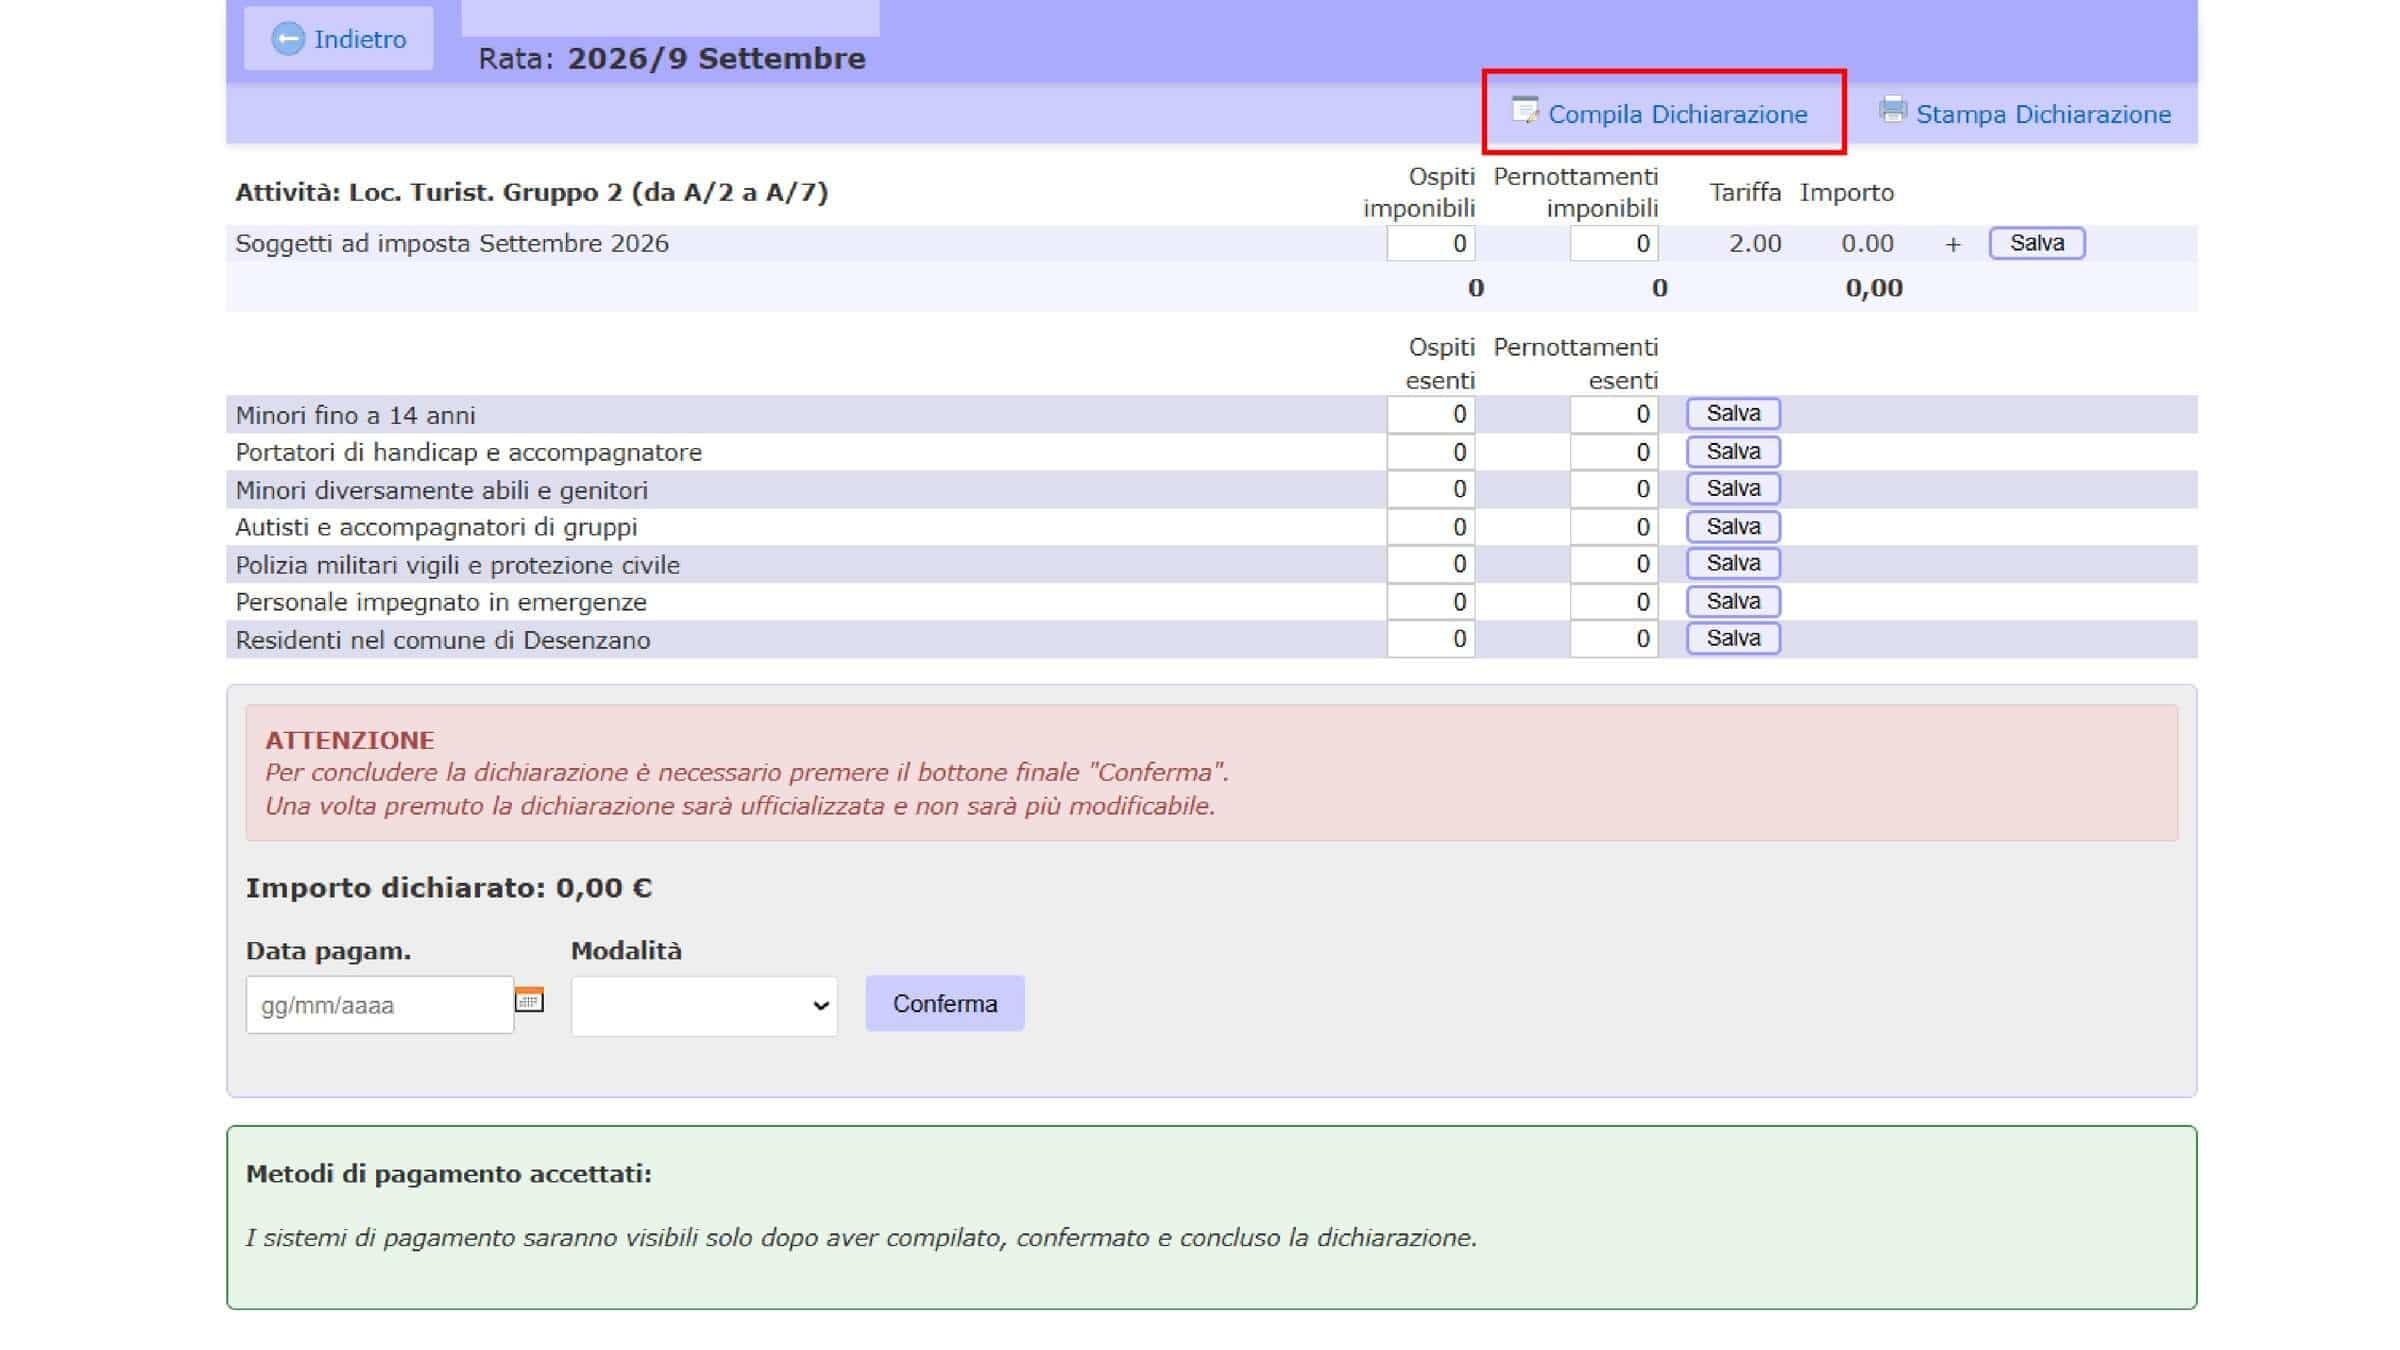Focus Pernottamenti esenti field for Minori fino a 14 anni
2400x1350 pixels.
click(x=1614, y=414)
